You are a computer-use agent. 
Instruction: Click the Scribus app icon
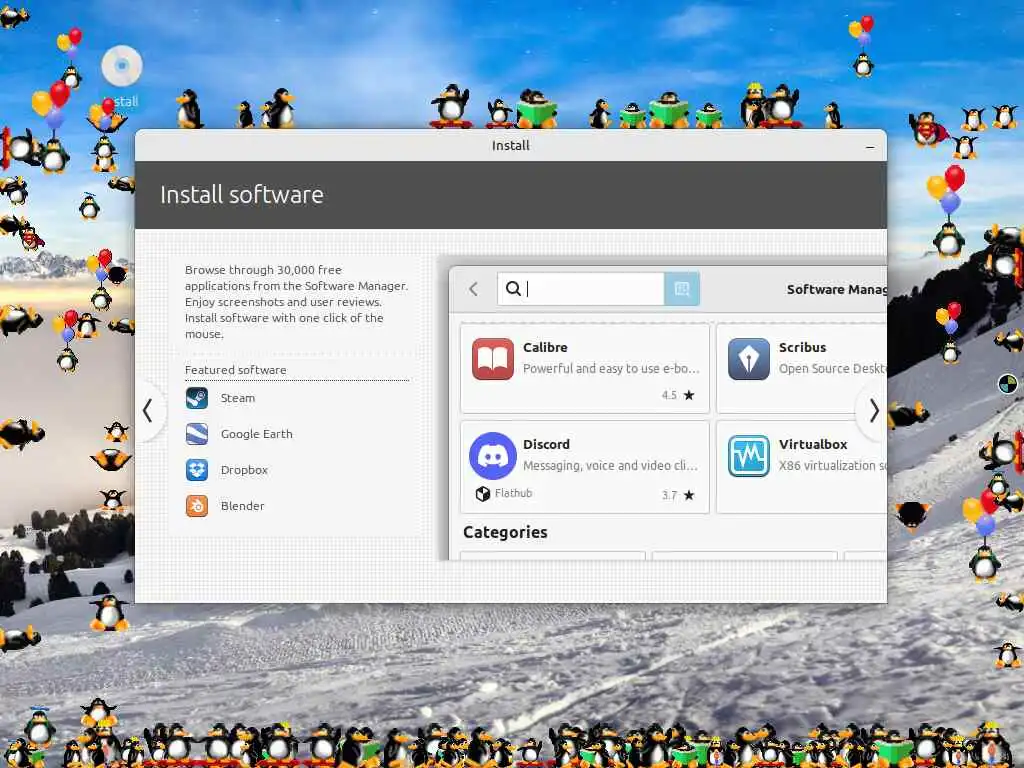click(x=748, y=359)
